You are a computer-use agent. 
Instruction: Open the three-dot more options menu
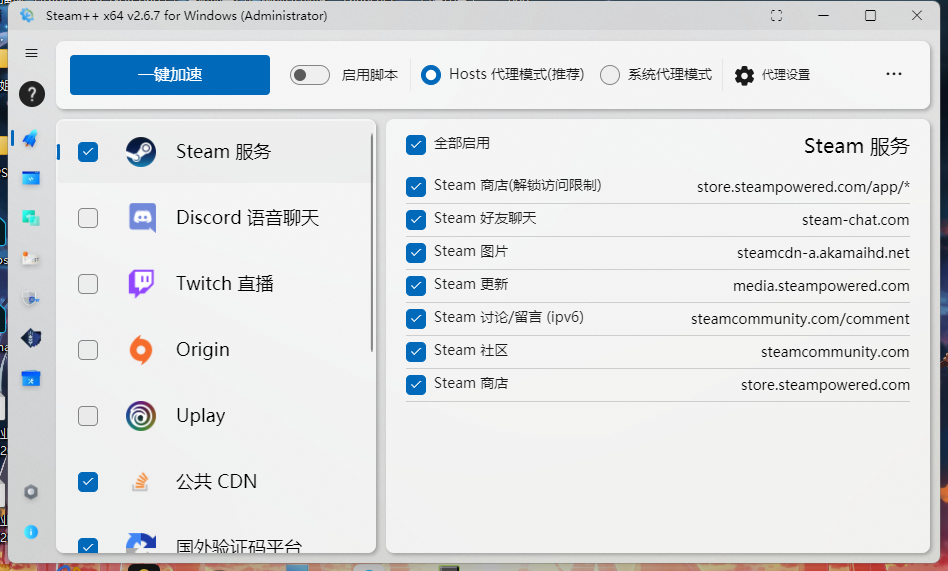click(894, 75)
